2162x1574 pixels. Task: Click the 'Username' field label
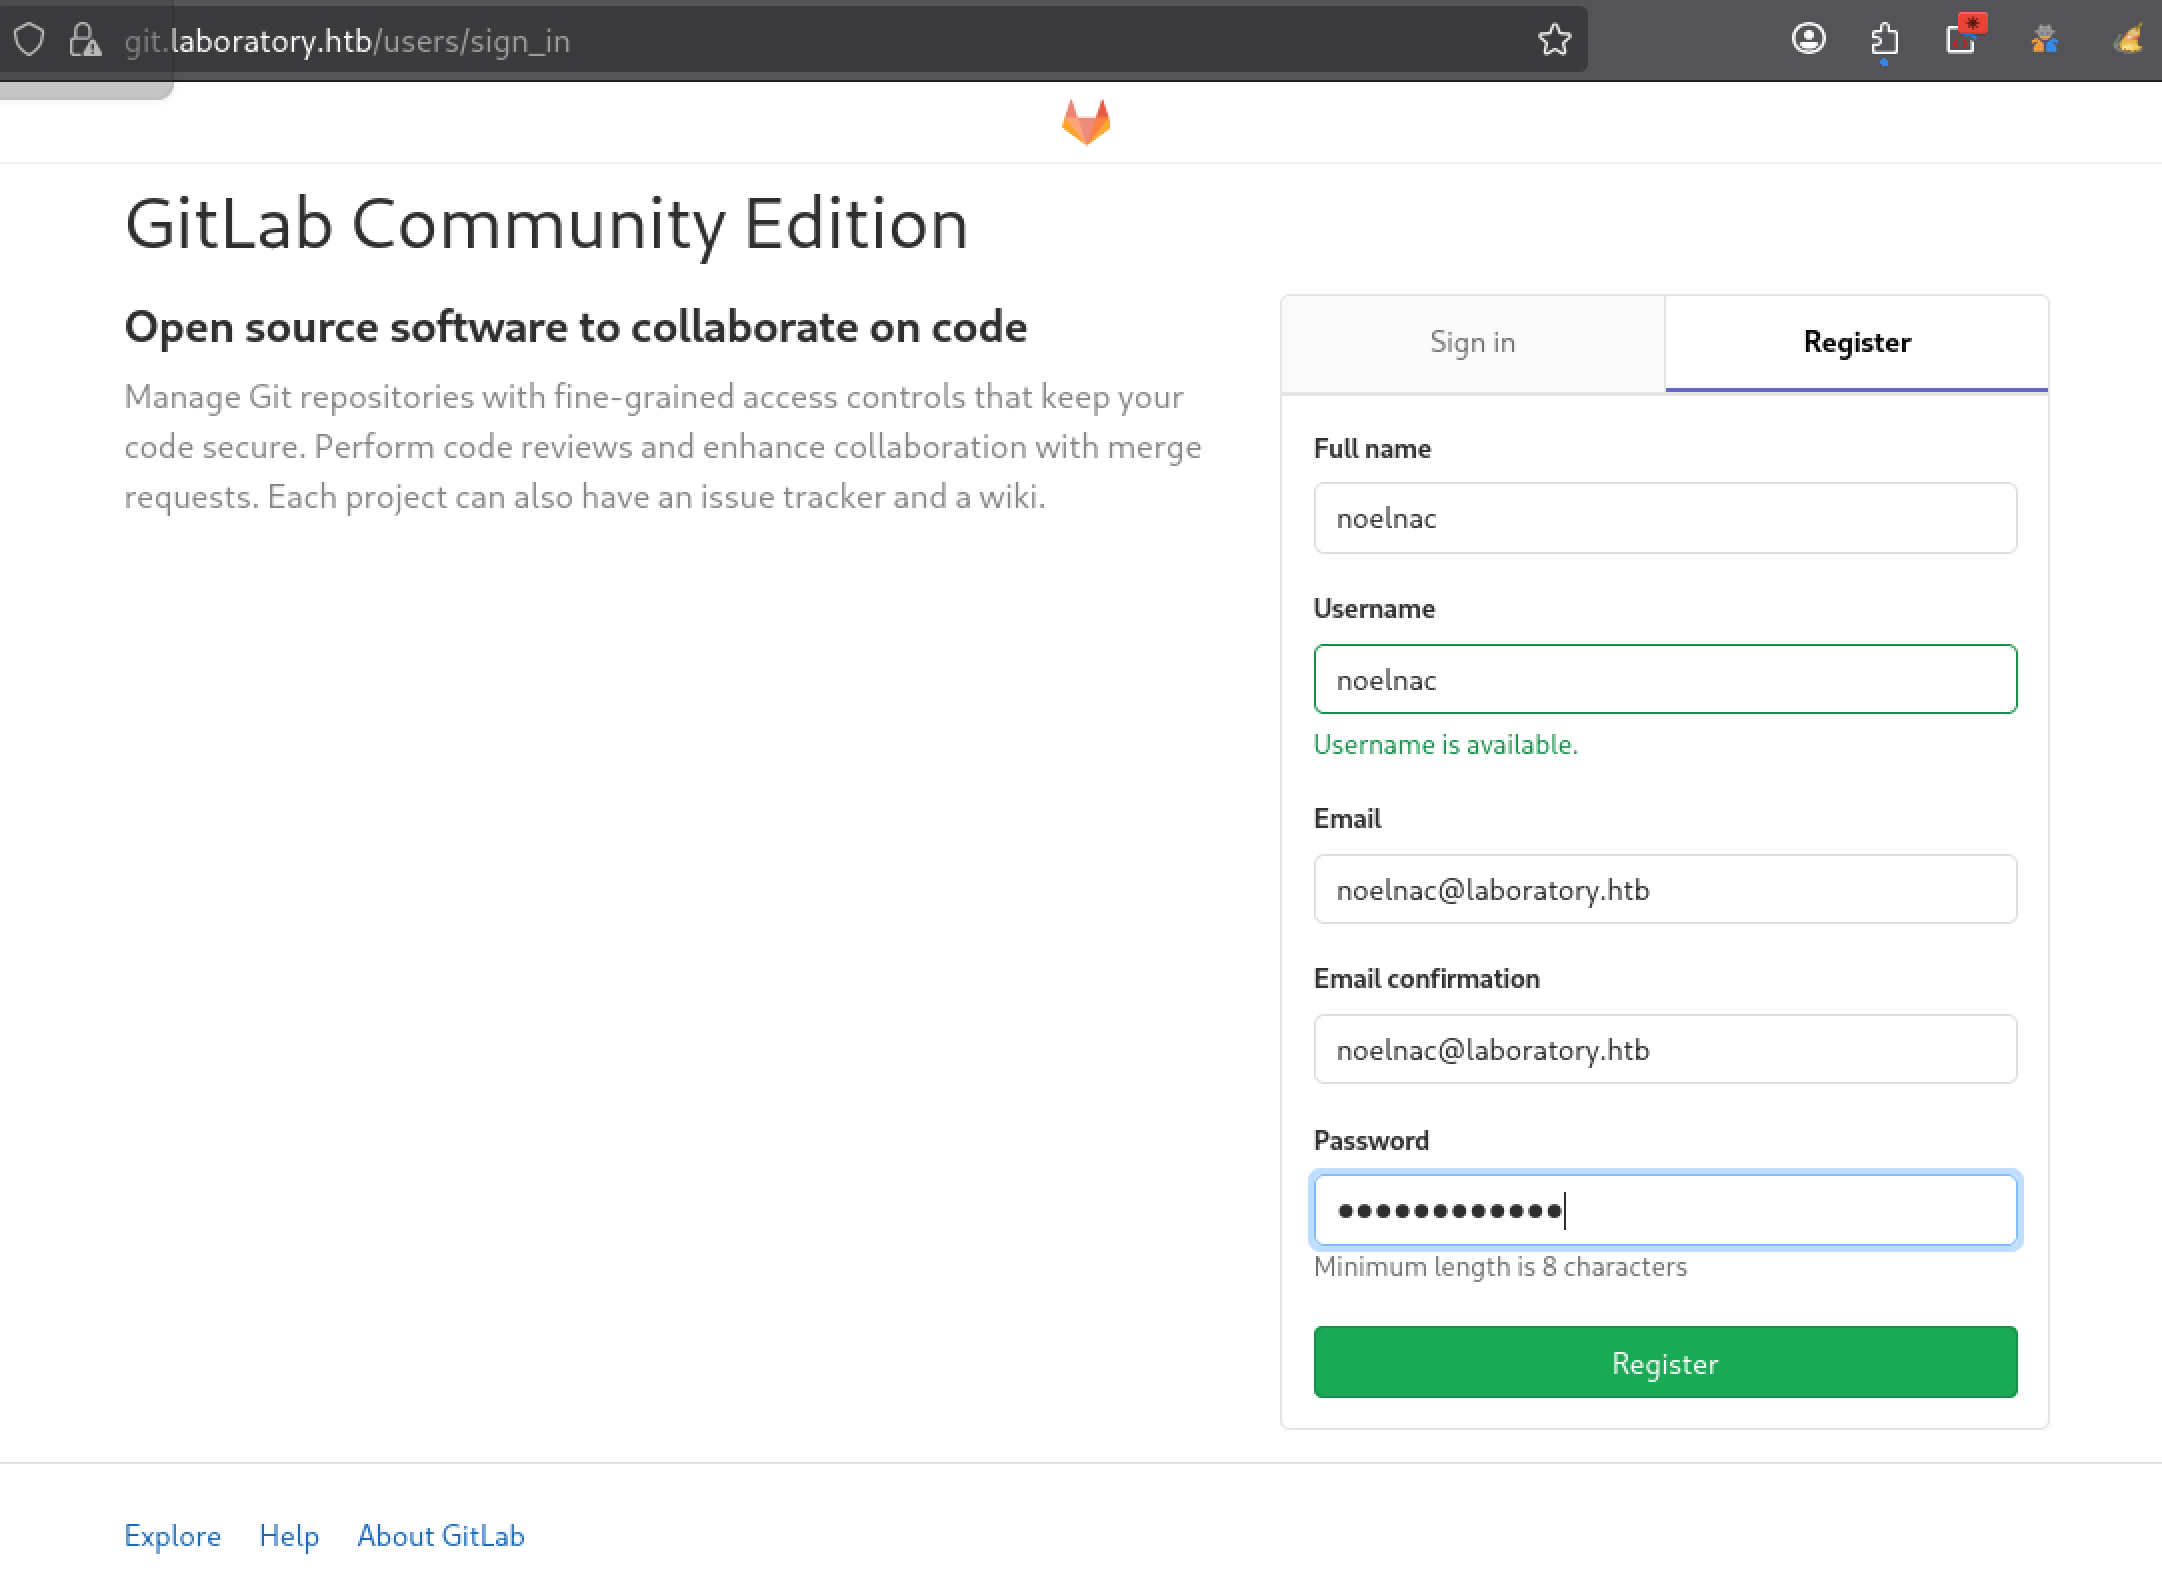tap(1374, 608)
